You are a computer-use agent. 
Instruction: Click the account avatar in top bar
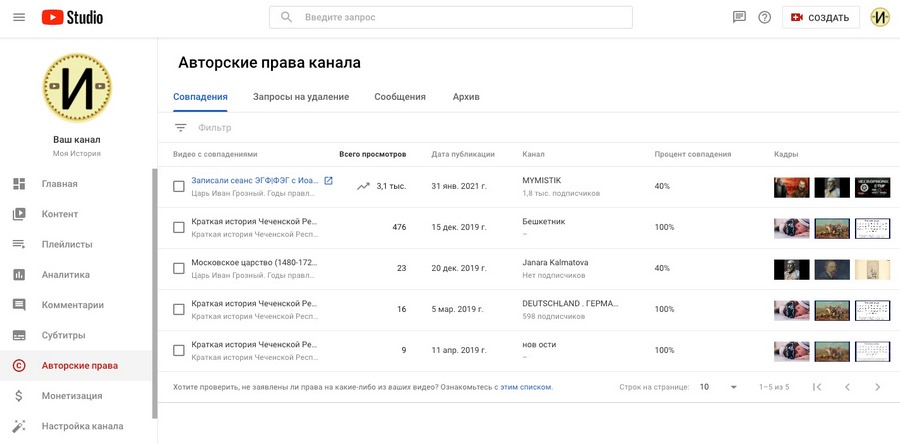pos(879,17)
